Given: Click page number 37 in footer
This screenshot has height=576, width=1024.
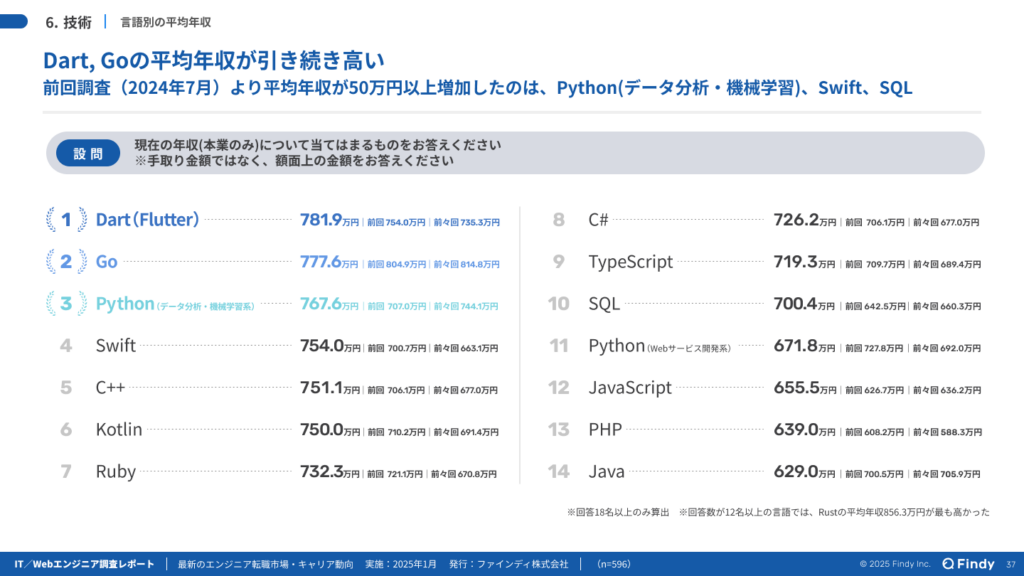Looking at the screenshot, I should [1010, 564].
